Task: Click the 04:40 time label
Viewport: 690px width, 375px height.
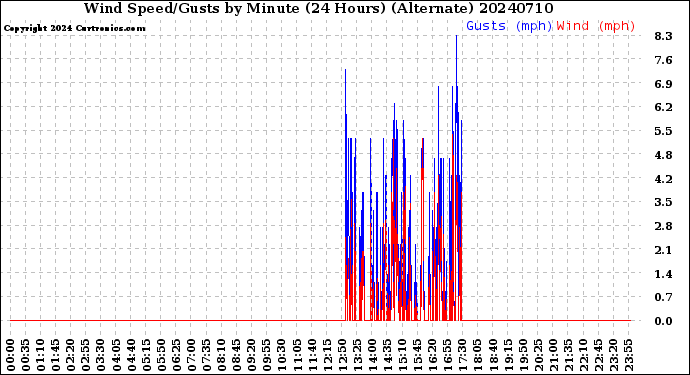Action: pos(131,355)
